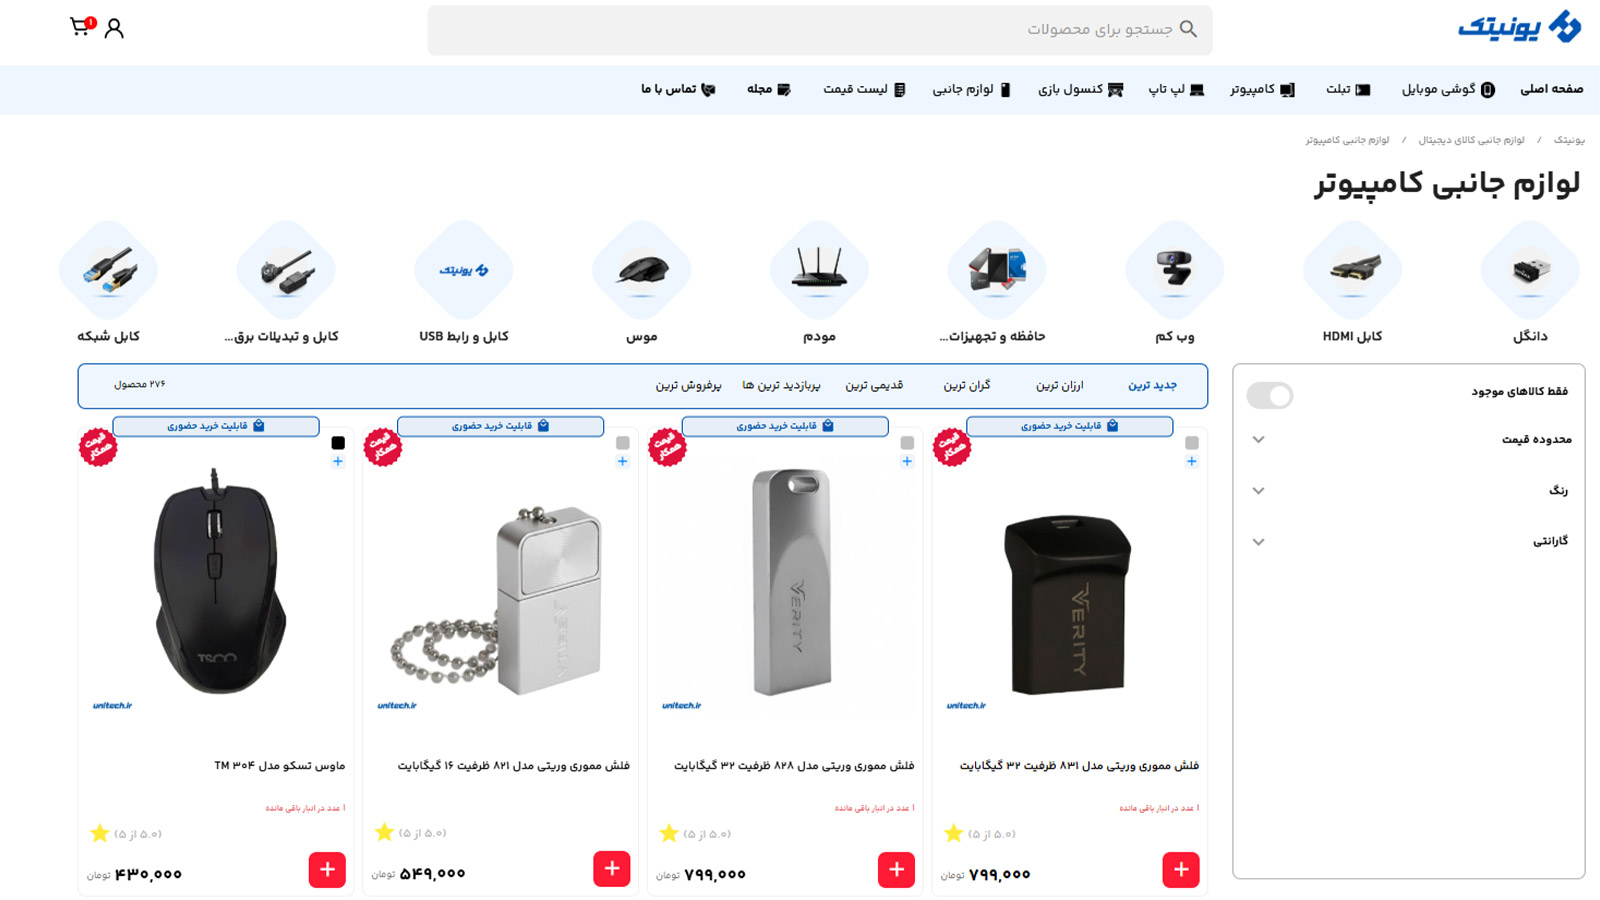Click the یونیتک breadcrumb link
Screen dimensions: 1600x900
[1569, 140]
